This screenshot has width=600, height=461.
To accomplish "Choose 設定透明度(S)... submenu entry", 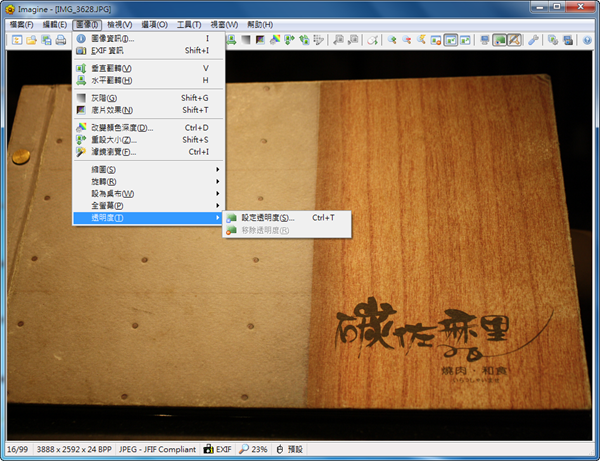I will pos(287,218).
